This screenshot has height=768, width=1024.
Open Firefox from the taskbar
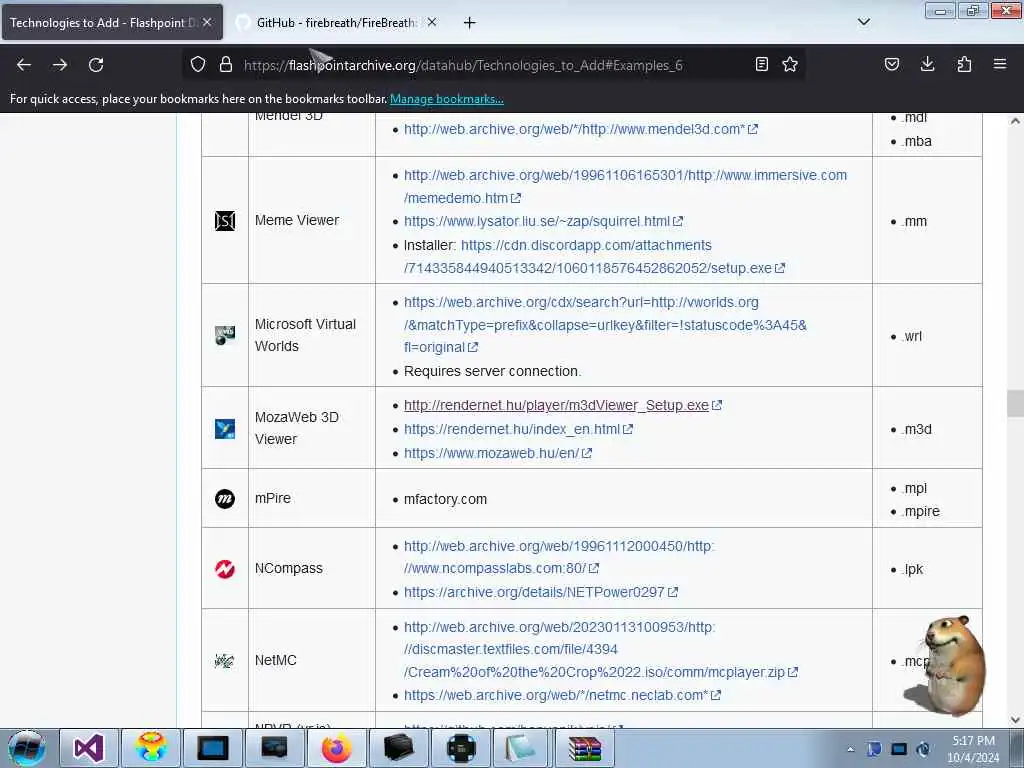tap(337, 748)
